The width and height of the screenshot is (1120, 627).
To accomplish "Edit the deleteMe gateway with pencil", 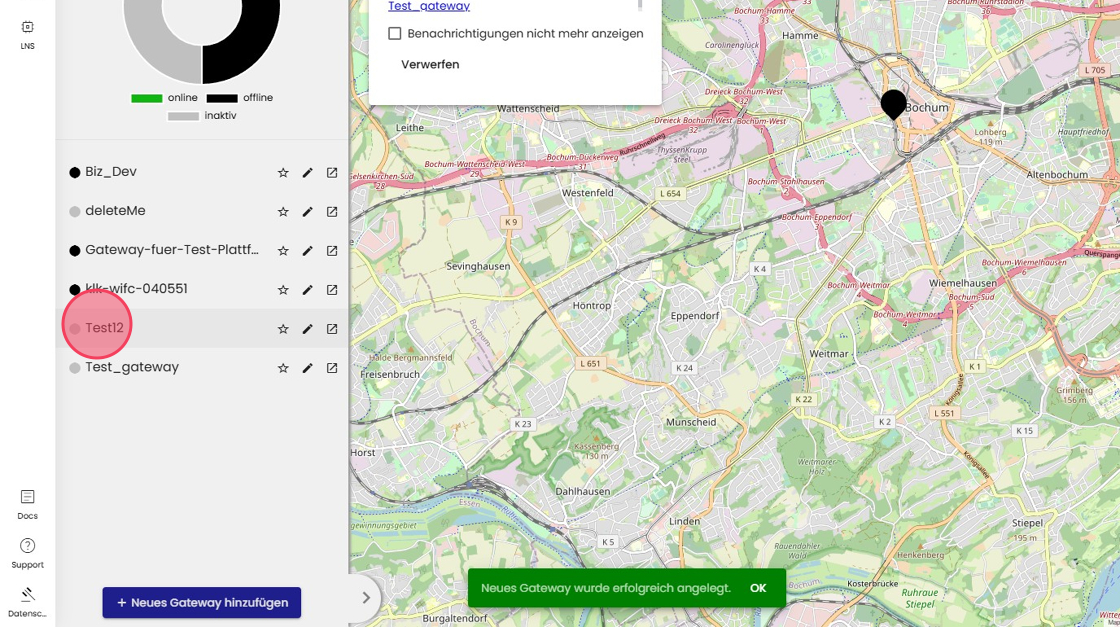I will (x=307, y=212).
